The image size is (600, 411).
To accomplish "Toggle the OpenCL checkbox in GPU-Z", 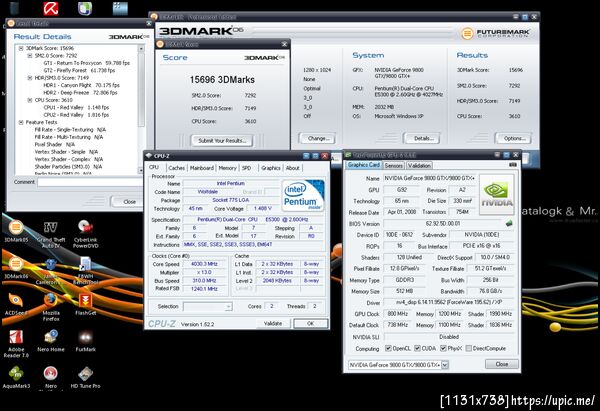I will pyautogui.click(x=388, y=348).
